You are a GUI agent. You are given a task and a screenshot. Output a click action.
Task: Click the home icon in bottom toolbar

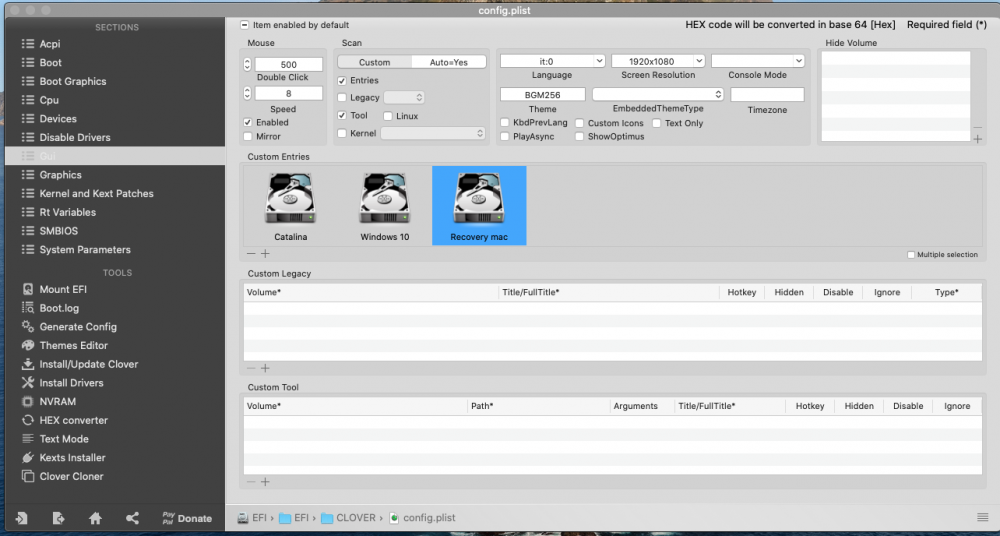[x=95, y=518]
